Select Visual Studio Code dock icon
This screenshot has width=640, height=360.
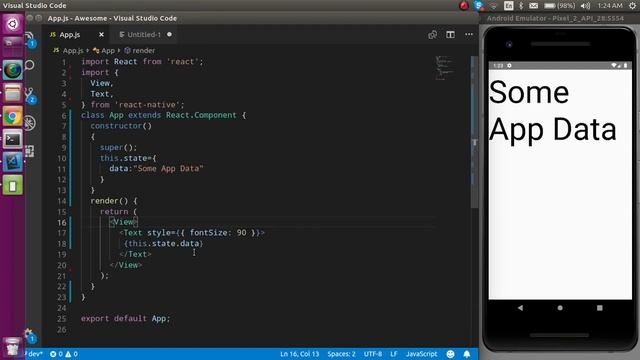pyautogui.click(x=13, y=162)
